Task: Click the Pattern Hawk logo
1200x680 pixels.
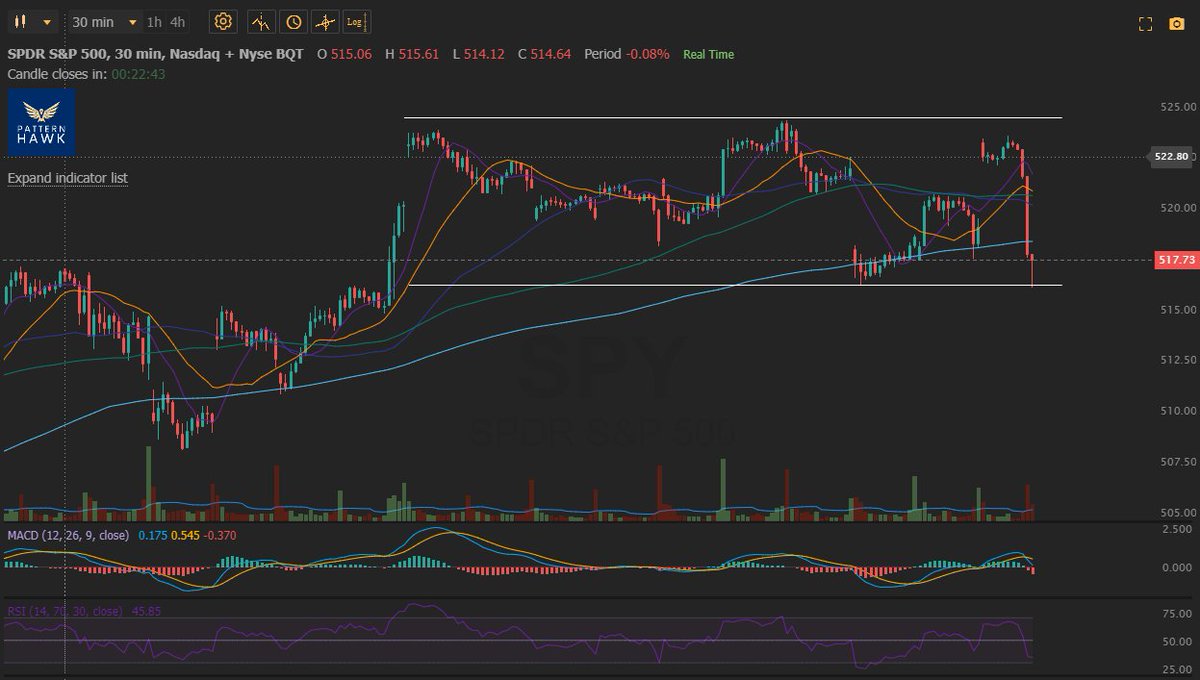Action: (41, 122)
